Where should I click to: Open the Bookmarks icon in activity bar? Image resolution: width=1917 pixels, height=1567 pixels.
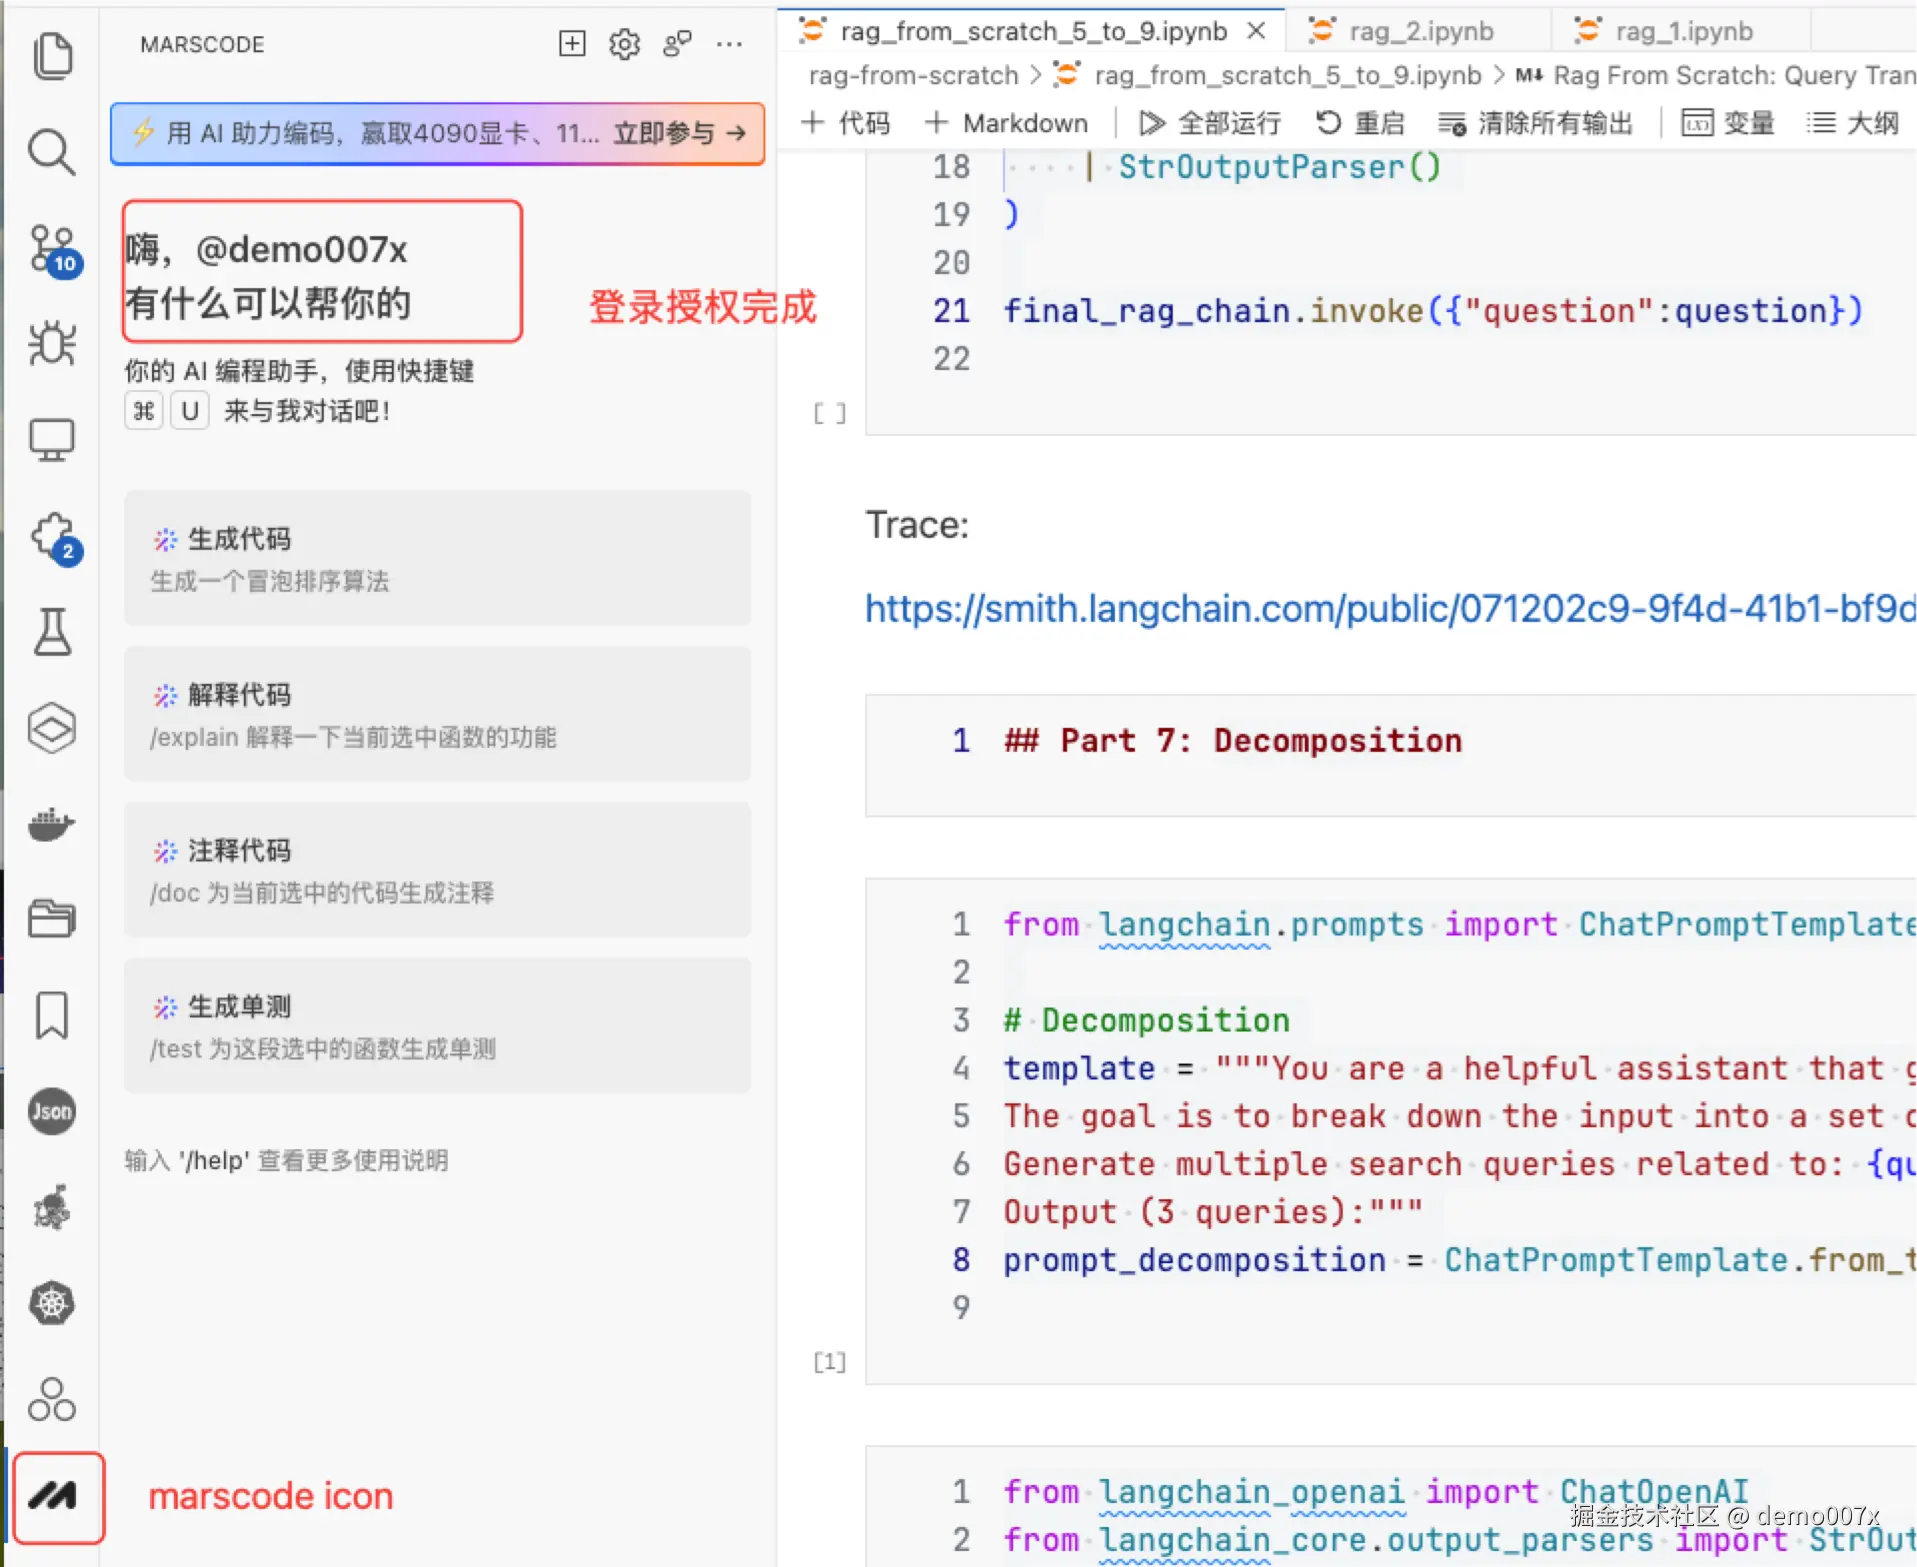pos(52,1015)
